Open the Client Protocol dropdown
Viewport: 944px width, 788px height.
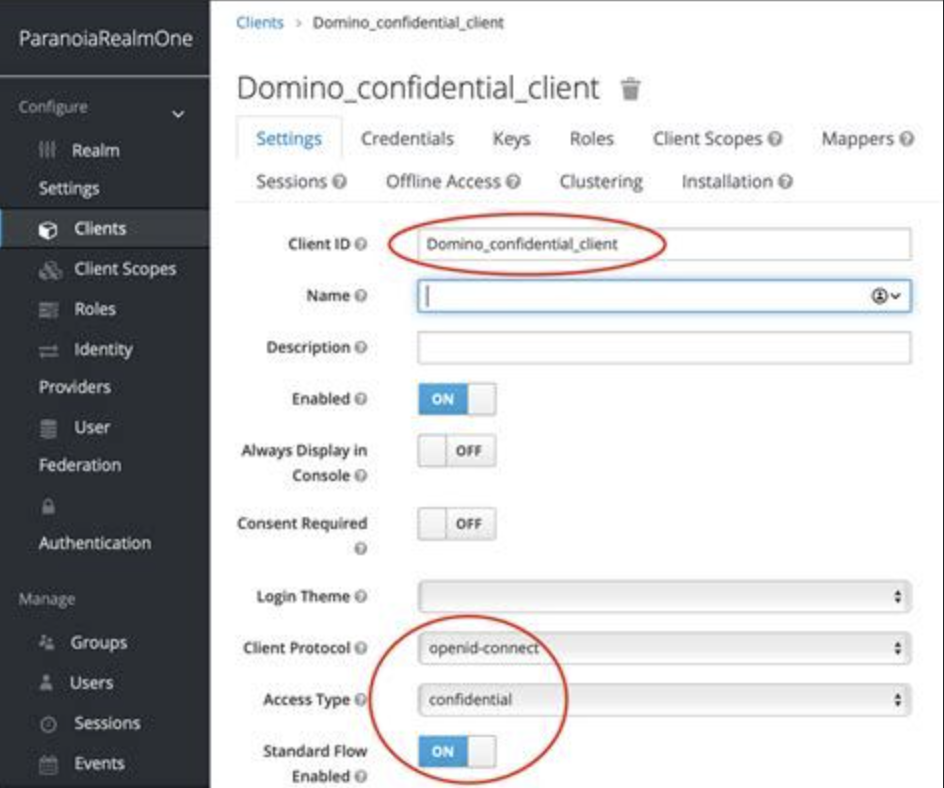(x=664, y=648)
